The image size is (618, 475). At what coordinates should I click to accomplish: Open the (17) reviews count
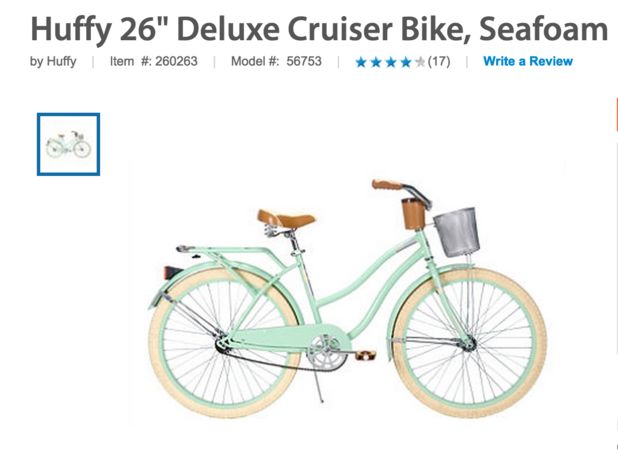(x=439, y=61)
